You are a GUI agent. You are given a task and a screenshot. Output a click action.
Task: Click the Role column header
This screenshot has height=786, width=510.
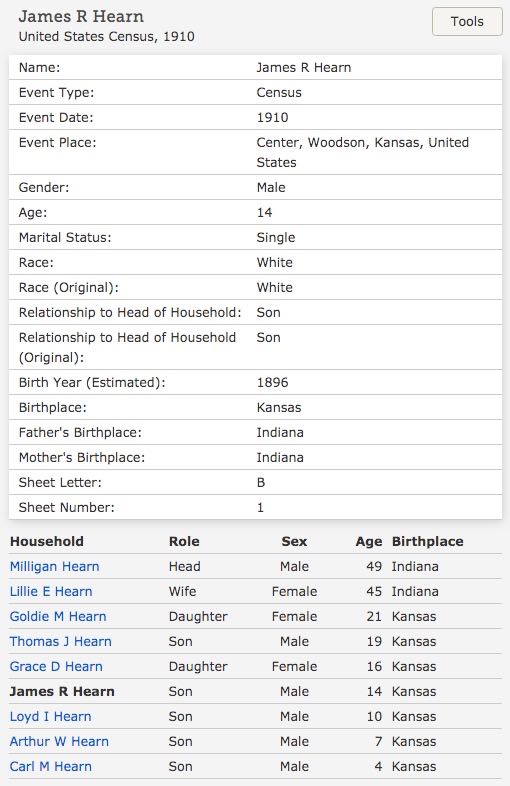click(184, 541)
